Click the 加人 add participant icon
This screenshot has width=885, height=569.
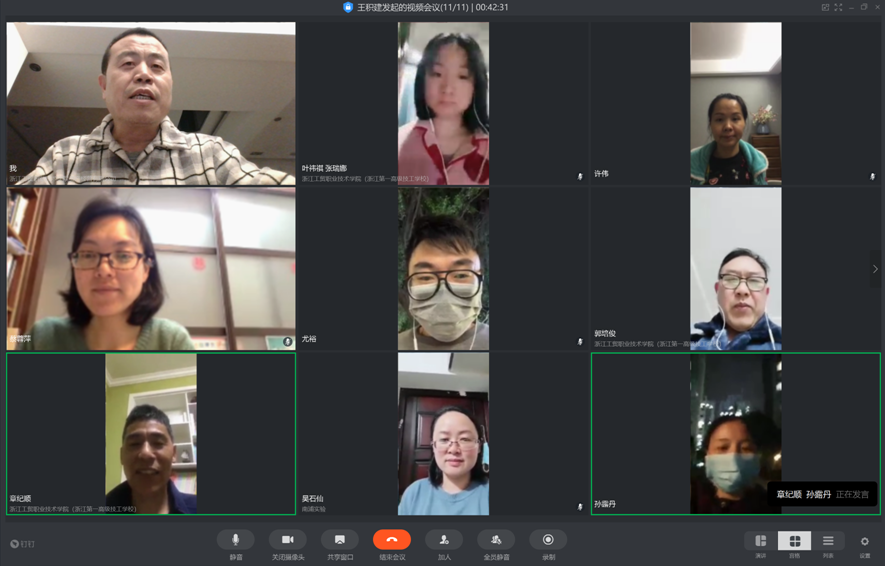coord(444,540)
